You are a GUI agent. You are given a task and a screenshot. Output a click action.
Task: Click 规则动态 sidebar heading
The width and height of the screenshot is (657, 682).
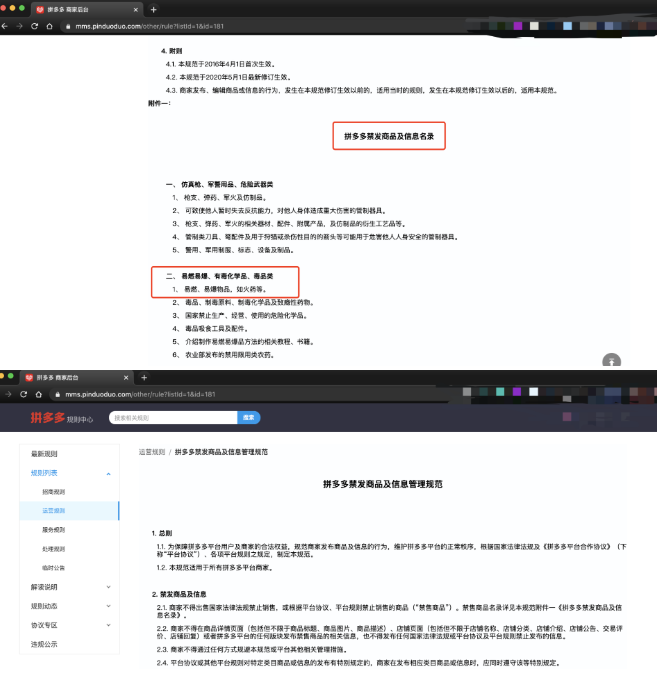click(44, 606)
